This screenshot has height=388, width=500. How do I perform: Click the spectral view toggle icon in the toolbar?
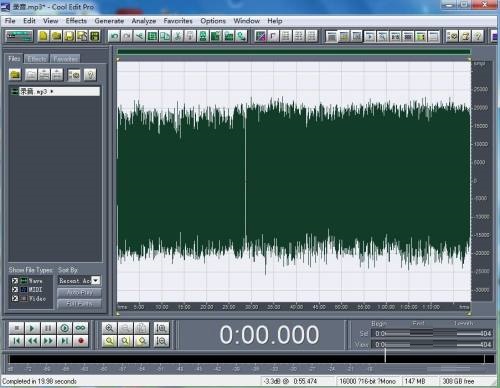pos(260,36)
